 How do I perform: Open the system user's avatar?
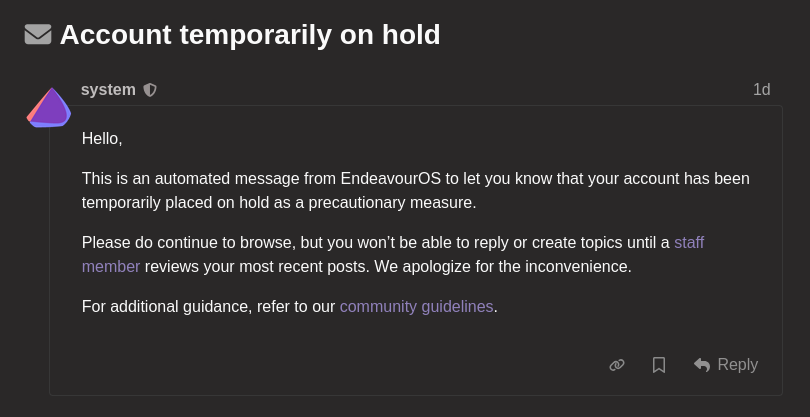49,107
